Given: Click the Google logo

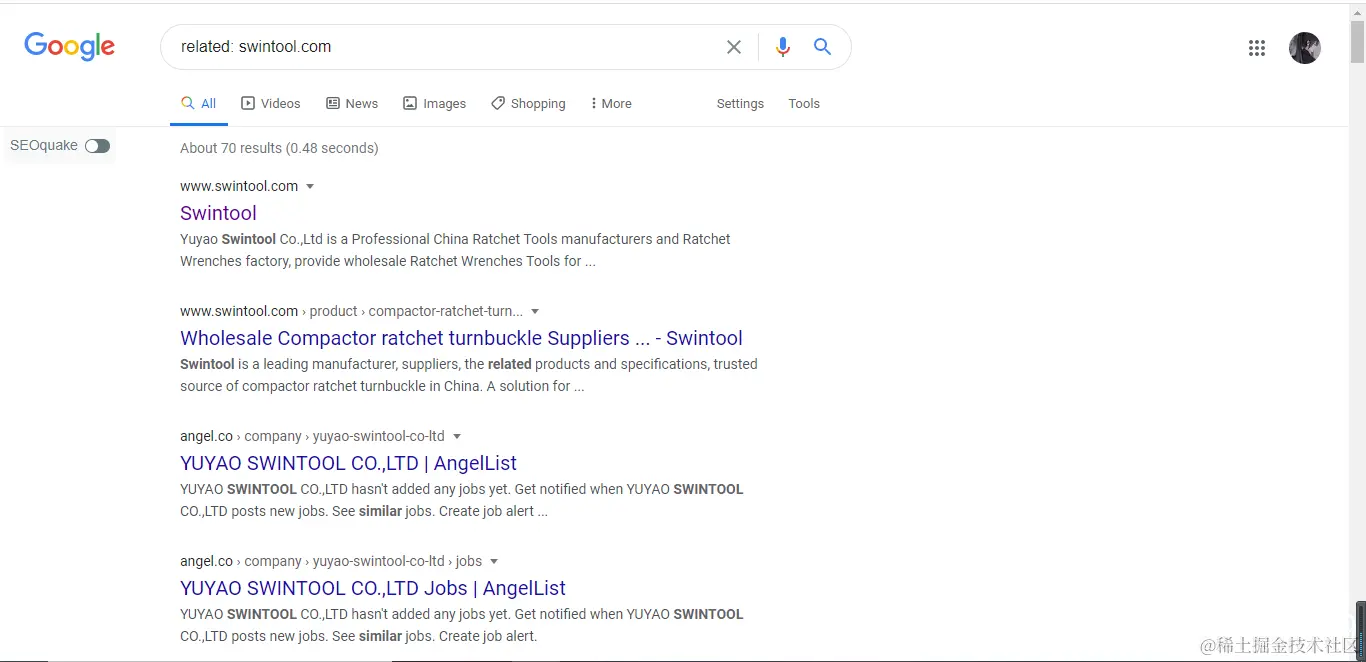Looking at the screenshot, I should 69,46.
